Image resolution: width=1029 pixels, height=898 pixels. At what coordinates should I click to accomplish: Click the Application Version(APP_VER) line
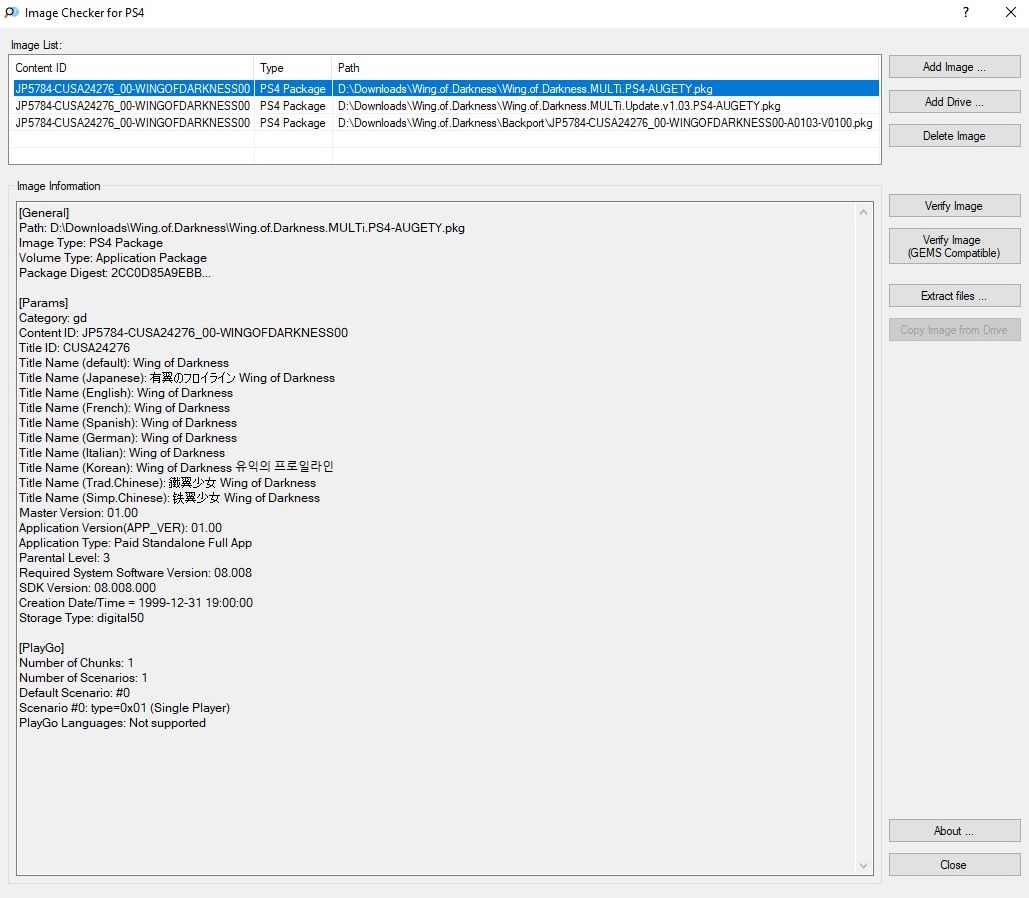(120, 528)
